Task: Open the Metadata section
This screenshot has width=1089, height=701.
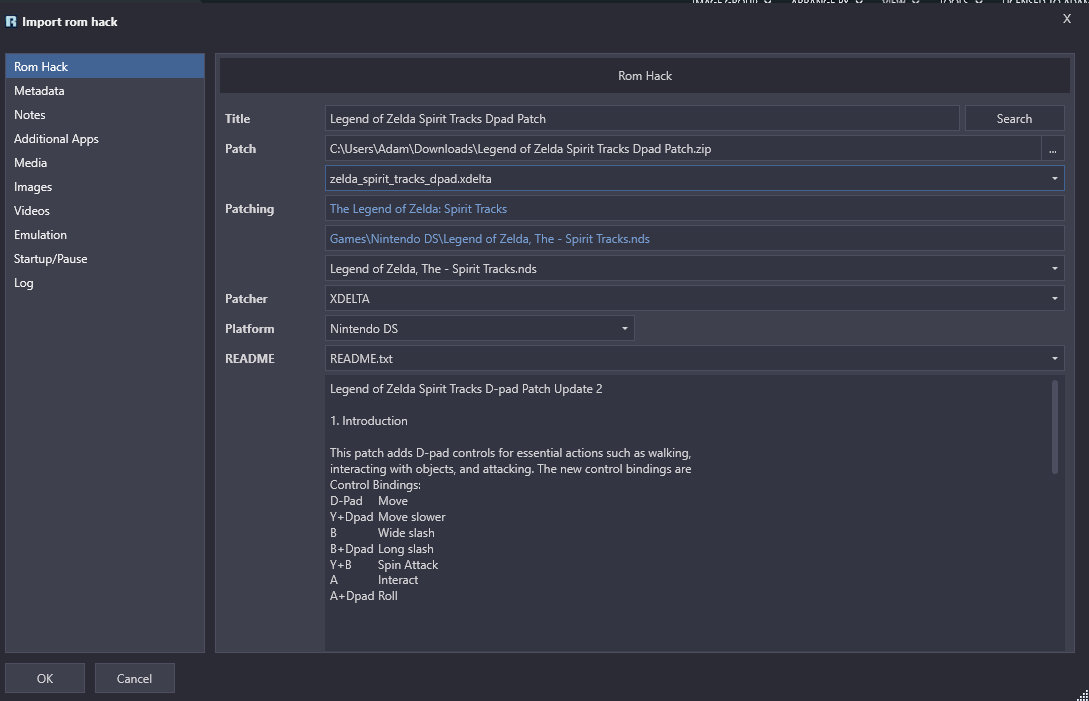Action: [x=105, y=91]
